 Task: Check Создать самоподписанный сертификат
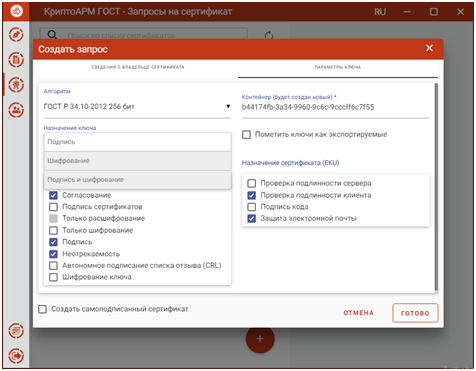pos(42,309)
